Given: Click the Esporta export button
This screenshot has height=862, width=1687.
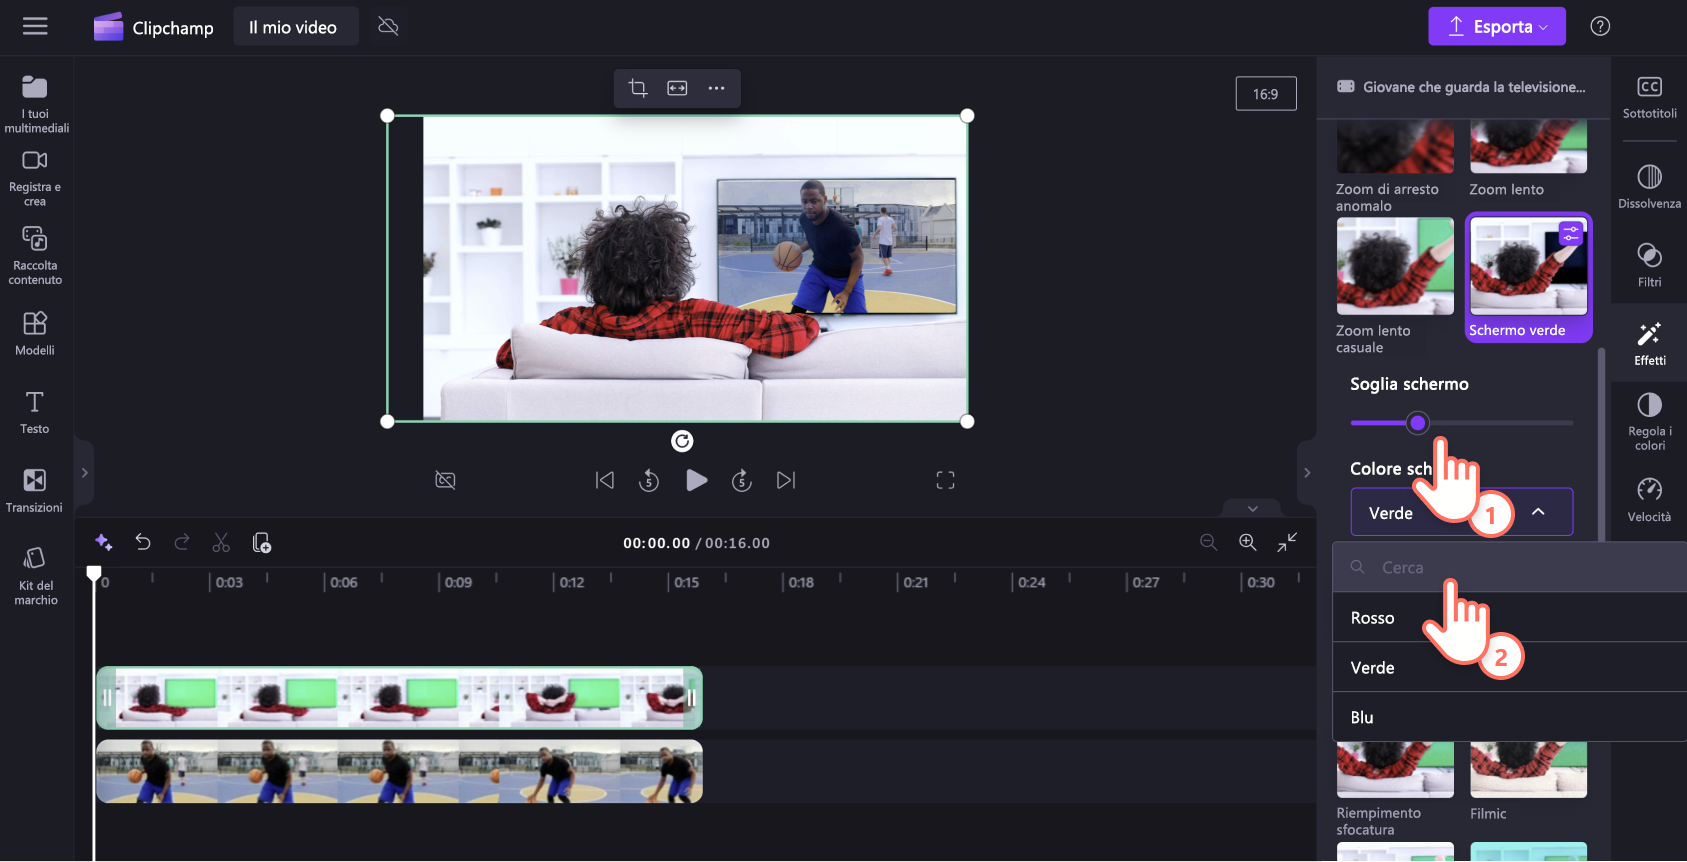Looking at the screenshot, I should pos(1496,26).
